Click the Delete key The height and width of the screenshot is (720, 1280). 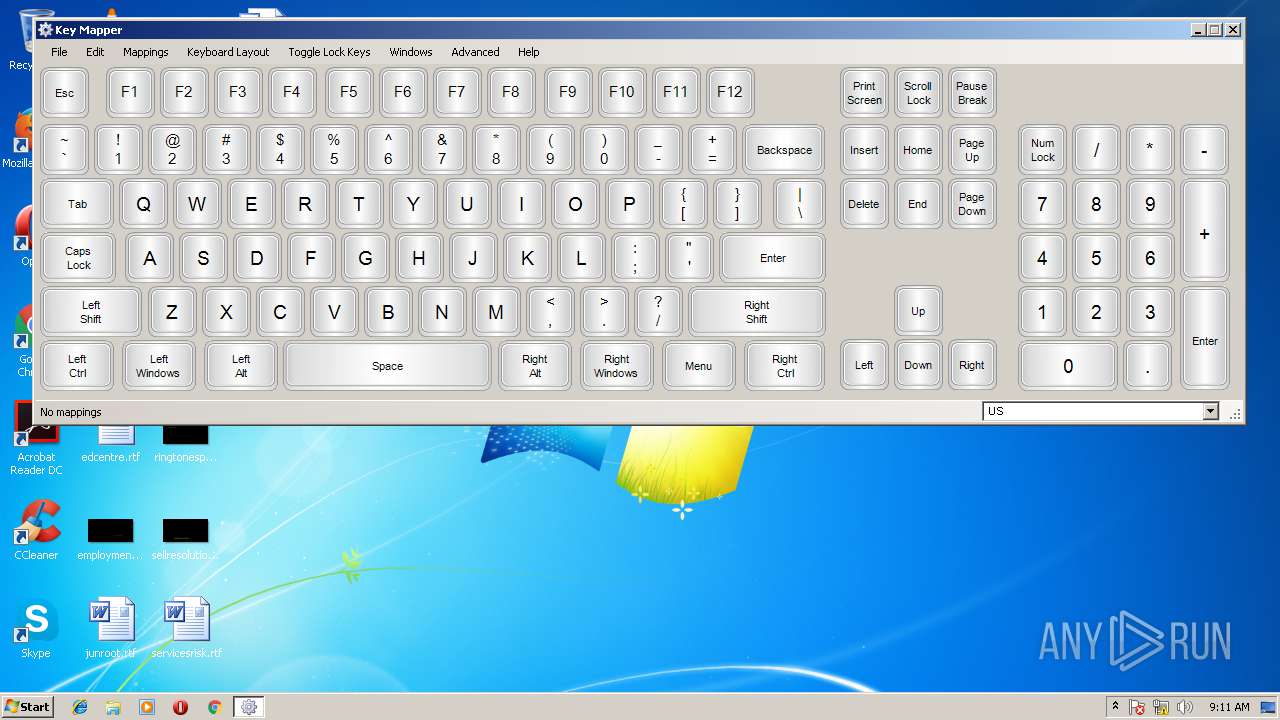click(x=864, y=204)
